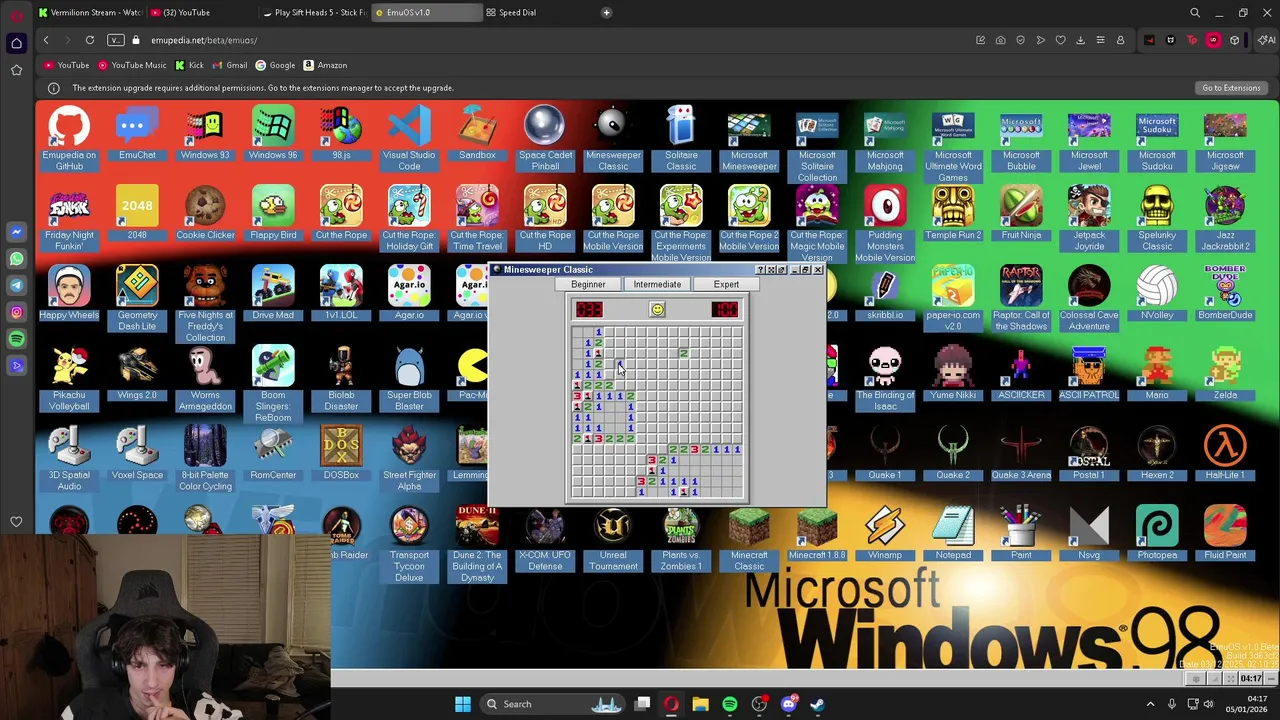Click Go to Extensions button
The height and width of the screenshot is (720, 1280).
pos(1231,88)
